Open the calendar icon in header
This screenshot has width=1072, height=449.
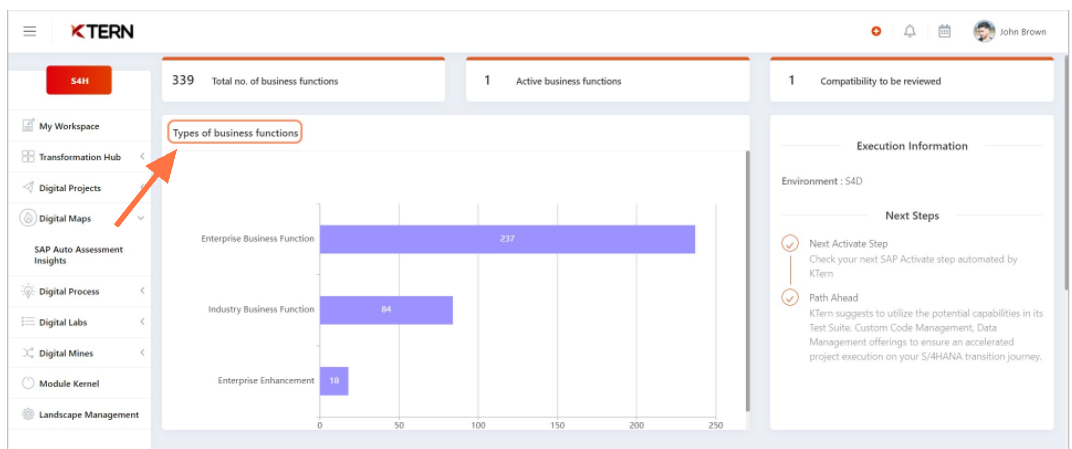(944, 31)
